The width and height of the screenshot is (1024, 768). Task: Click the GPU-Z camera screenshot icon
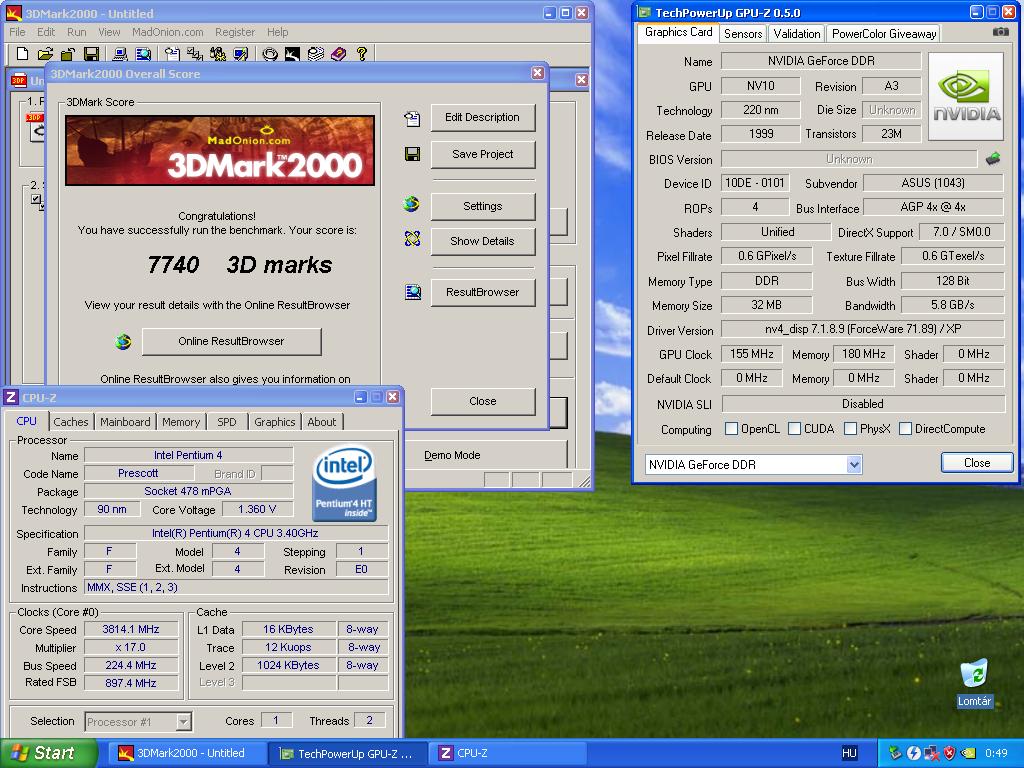point(1000,32)
